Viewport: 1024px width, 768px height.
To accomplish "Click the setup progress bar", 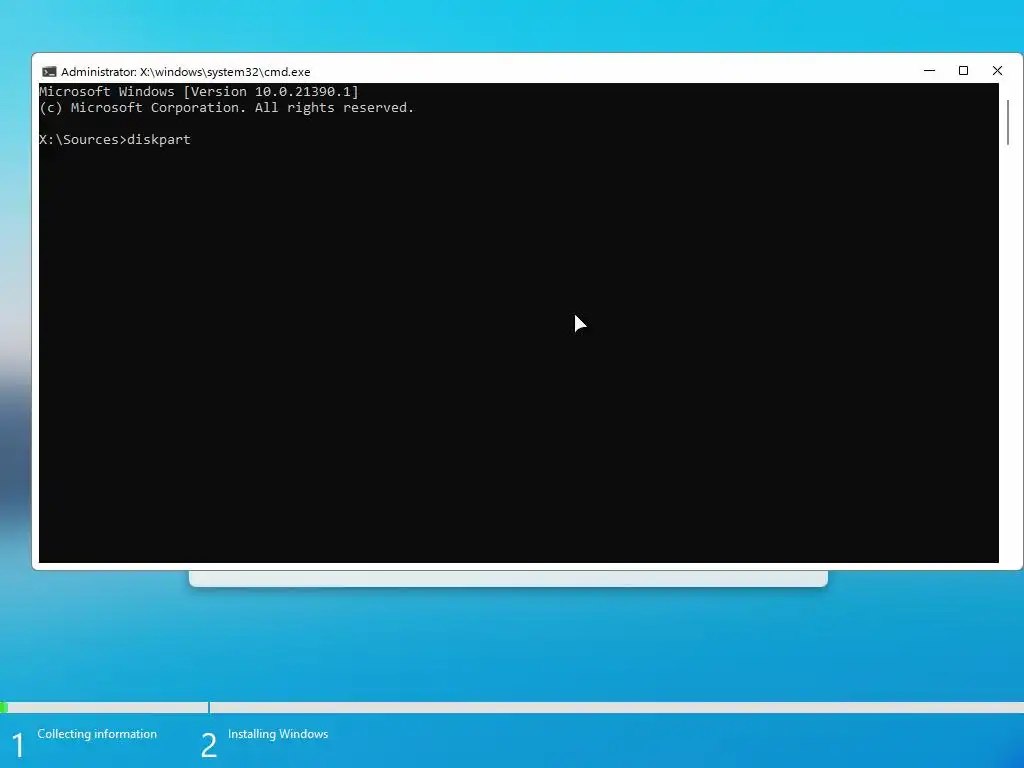I will pos(512,707).
